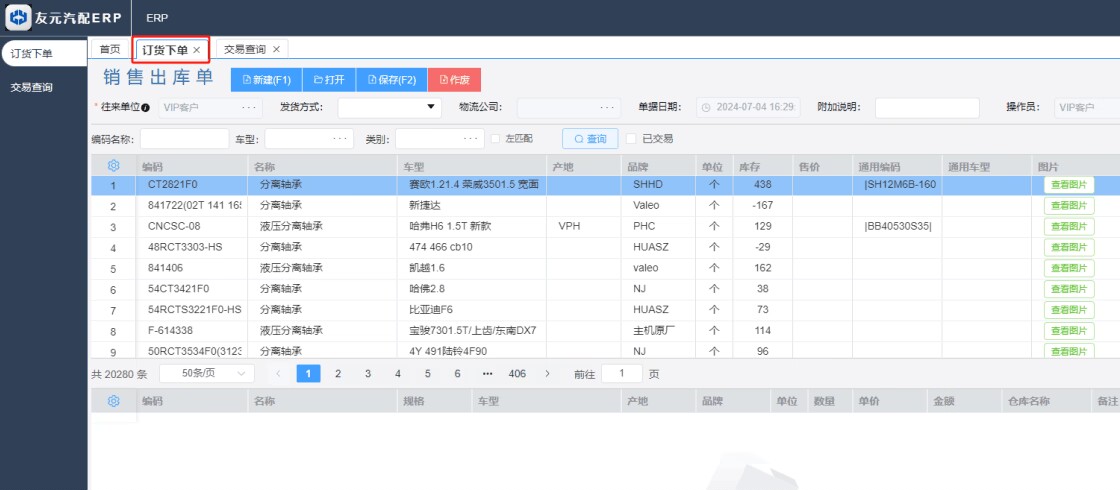The image size is (1120, 490).
Task: Select 订货下单 in the left sidebar
Action: 44,54
